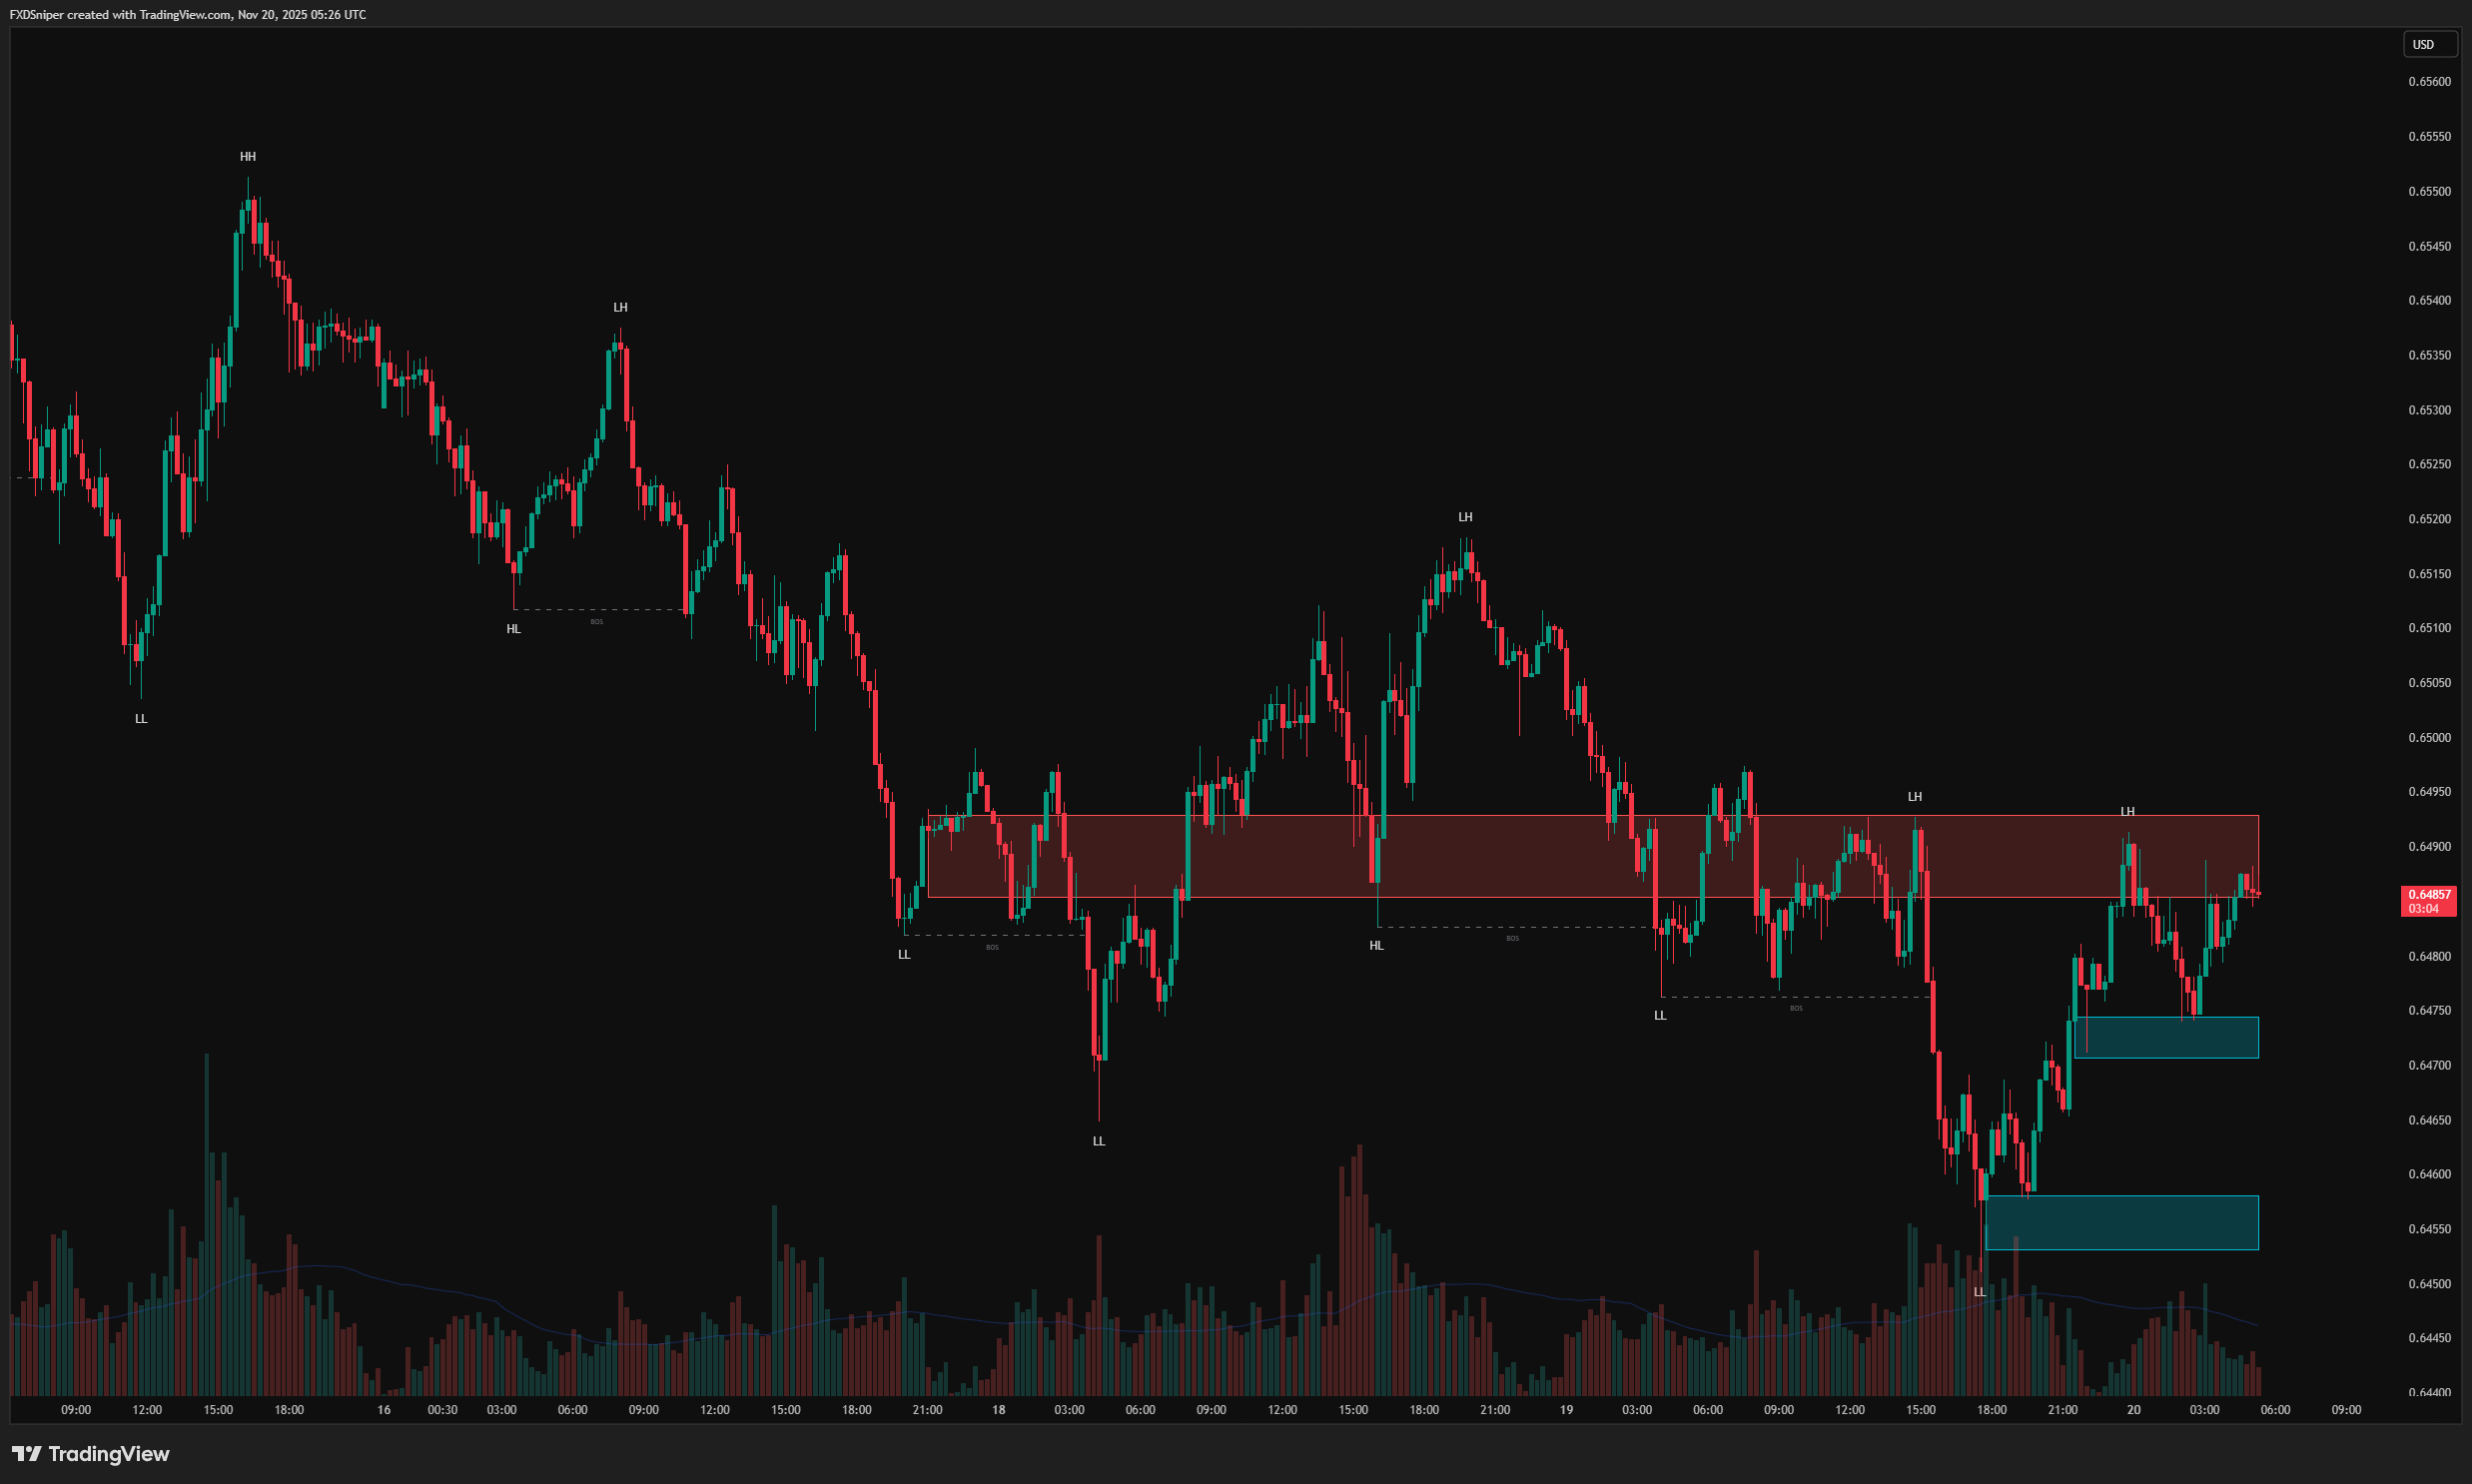Viewport: 2472px width, 1484px height.
Task: Click the tallest volume bar on the left
Action: 207,1225
